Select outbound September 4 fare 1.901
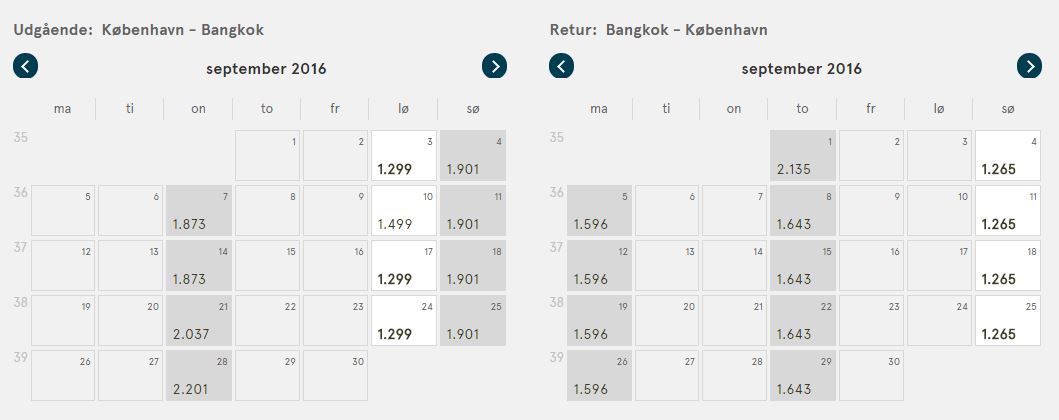This screenshot has height=420, width=1059. [472, 156]
